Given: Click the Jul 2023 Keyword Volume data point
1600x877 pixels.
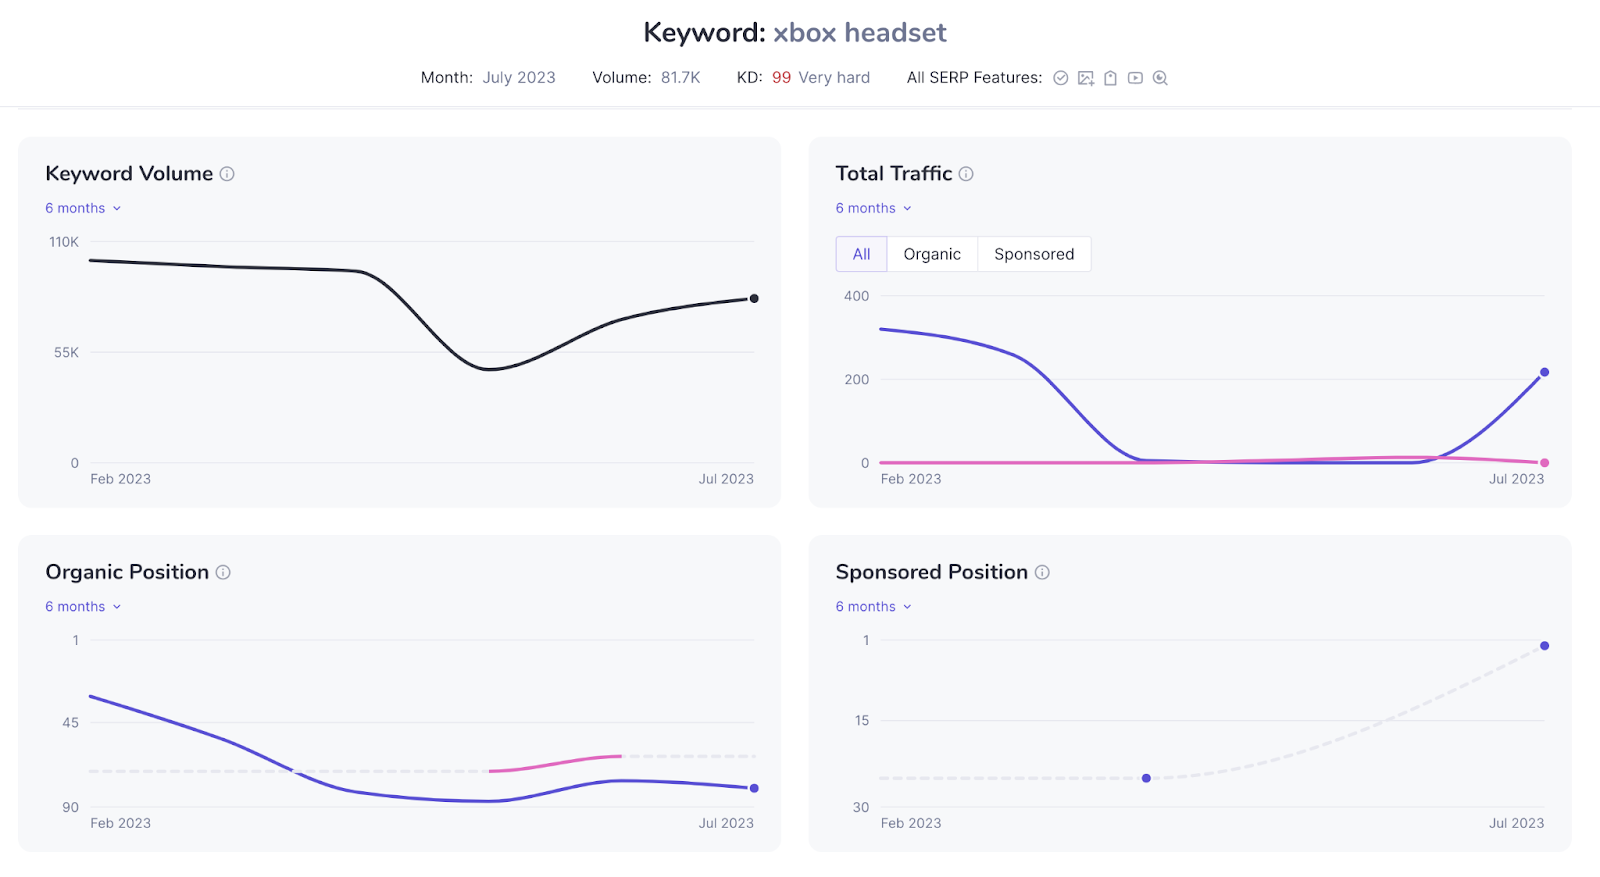Looking at the screenshot, I should 754,298.
